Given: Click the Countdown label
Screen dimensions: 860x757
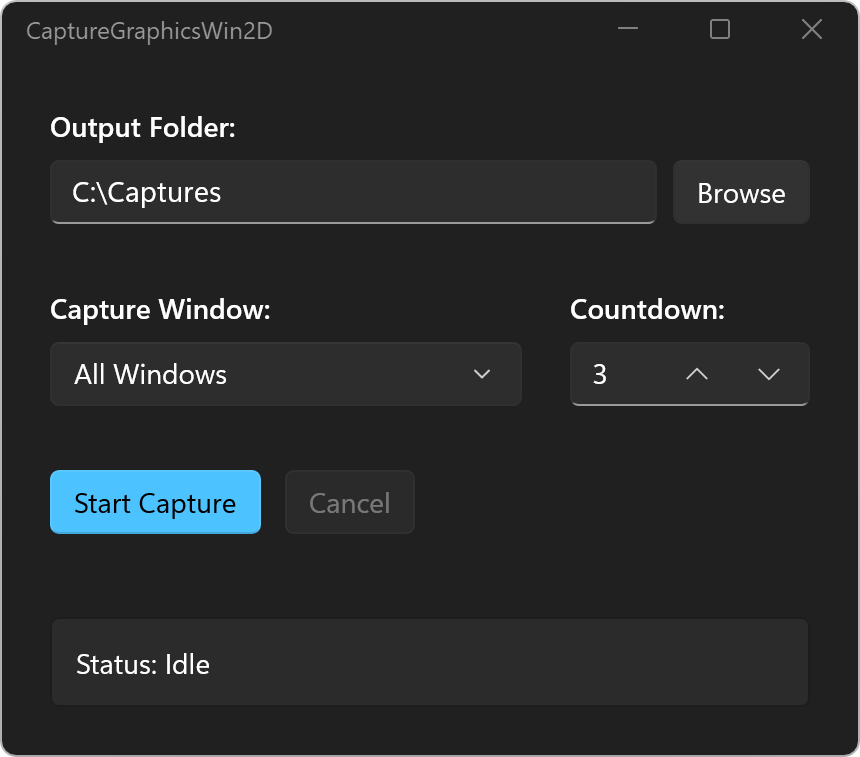Looking at the screenshot, I should [x=647, y=310].
